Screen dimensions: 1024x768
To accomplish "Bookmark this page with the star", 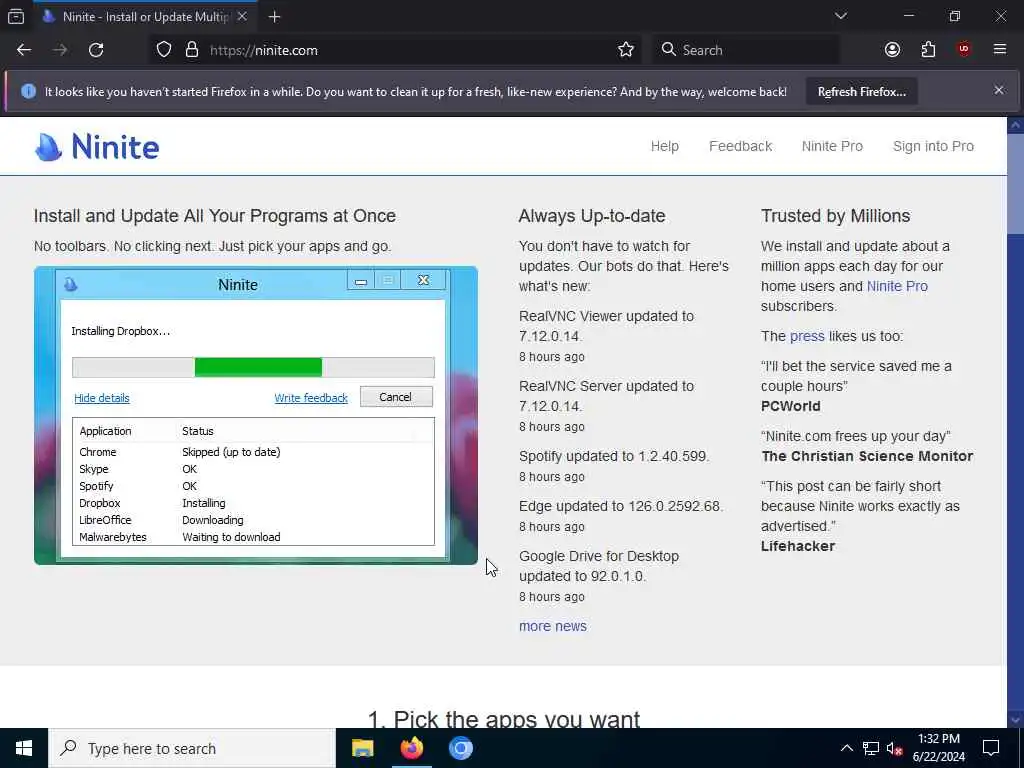I will (626, 50).
